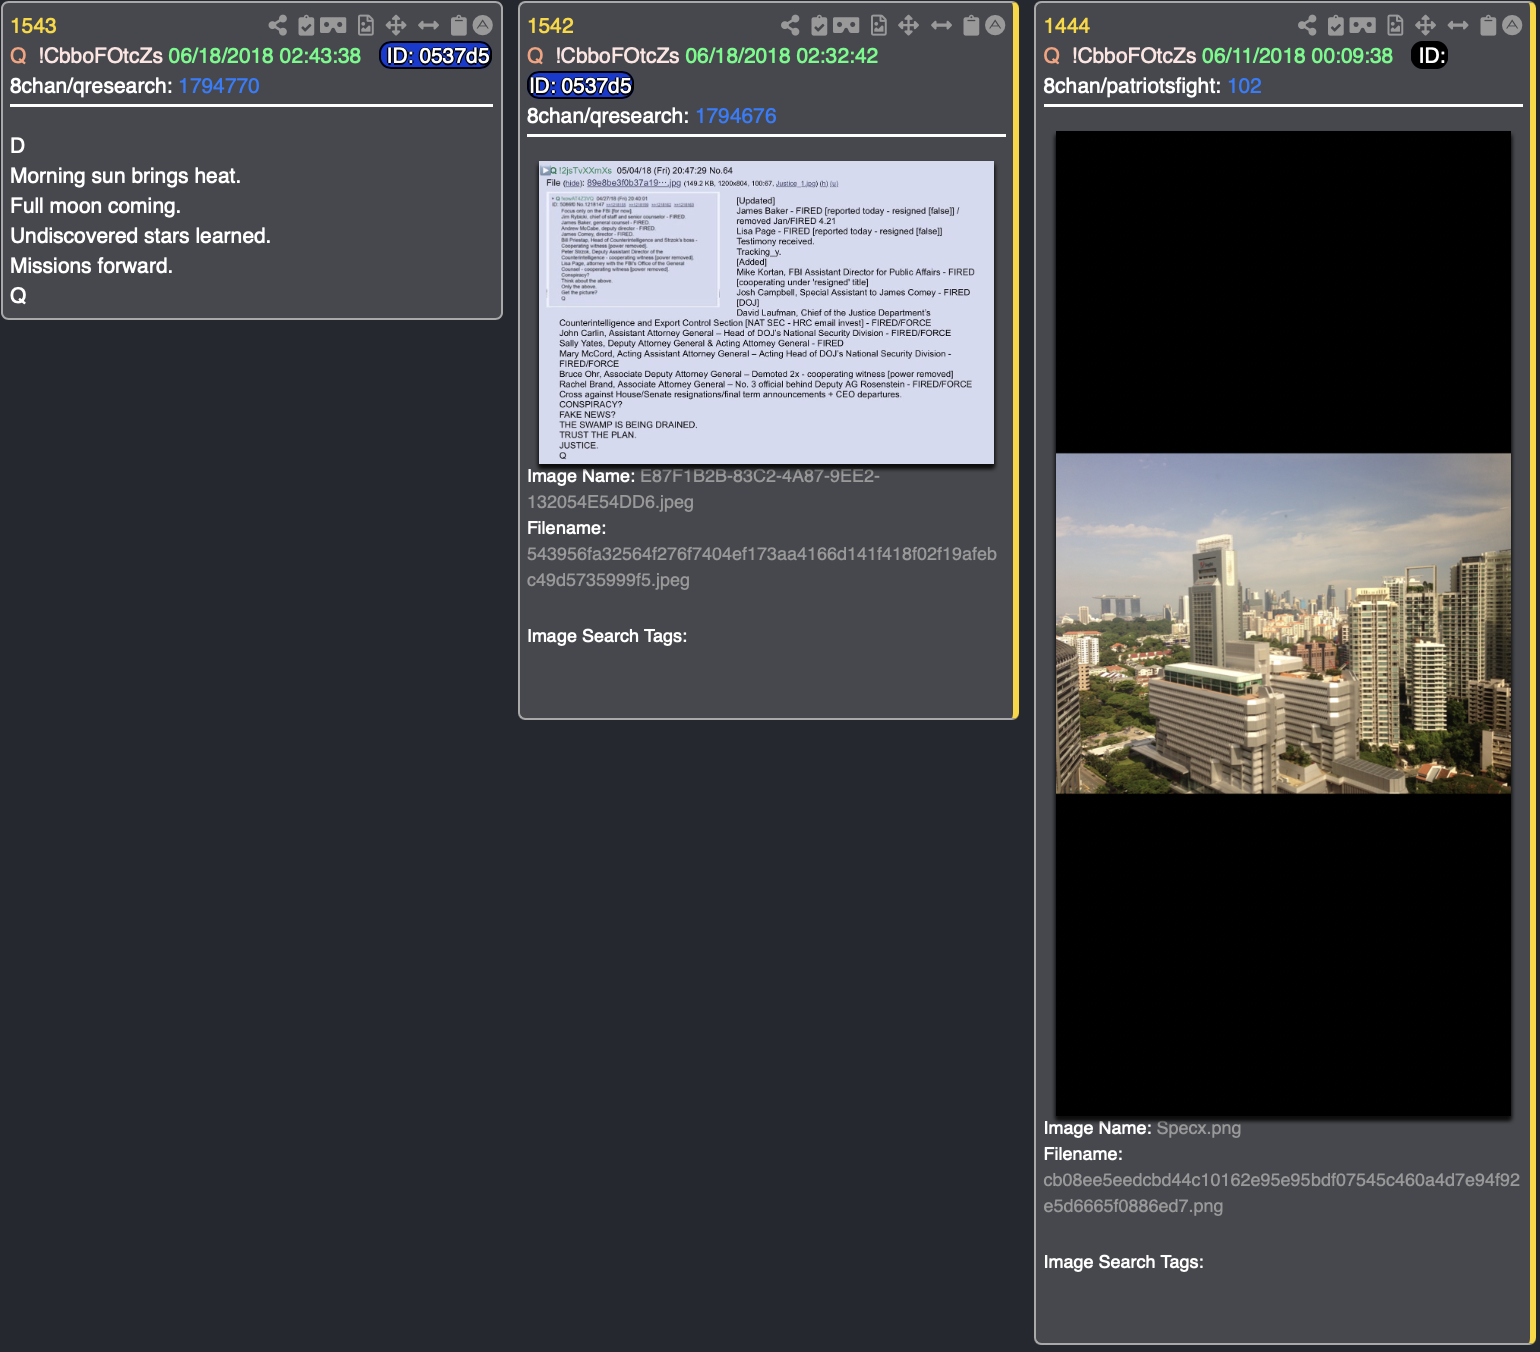Click 'Image Search Tags:' label in post 1444
Viewport: 1540px width, 1352px height.
coord(1124,1262)
